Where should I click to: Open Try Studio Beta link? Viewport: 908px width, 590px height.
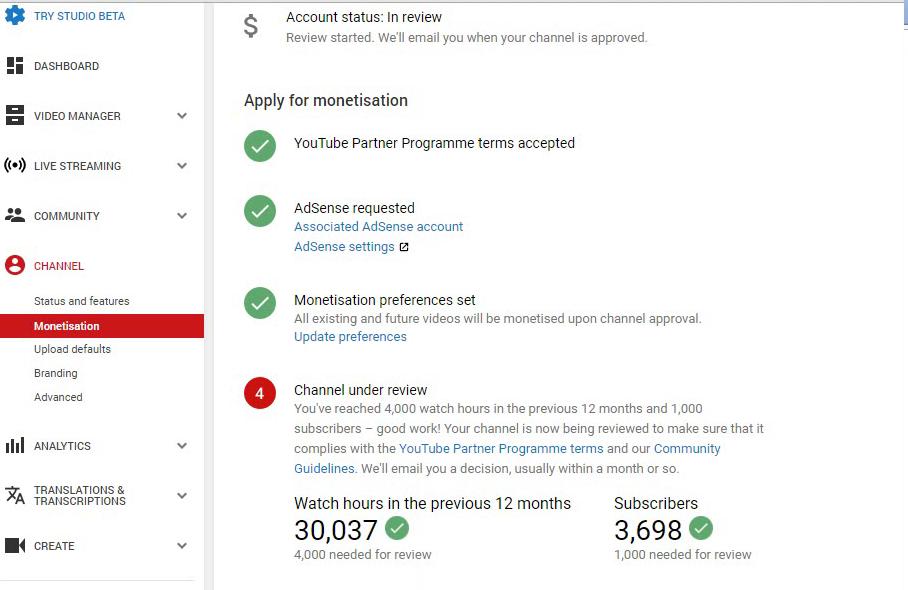(79, 16)
